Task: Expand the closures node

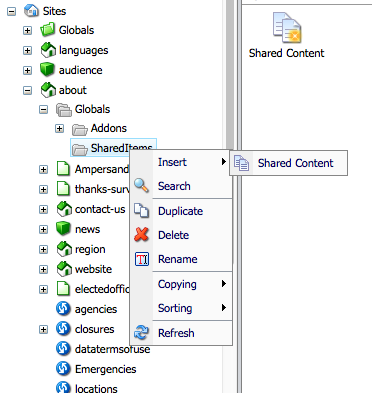Action: [43, 329]
